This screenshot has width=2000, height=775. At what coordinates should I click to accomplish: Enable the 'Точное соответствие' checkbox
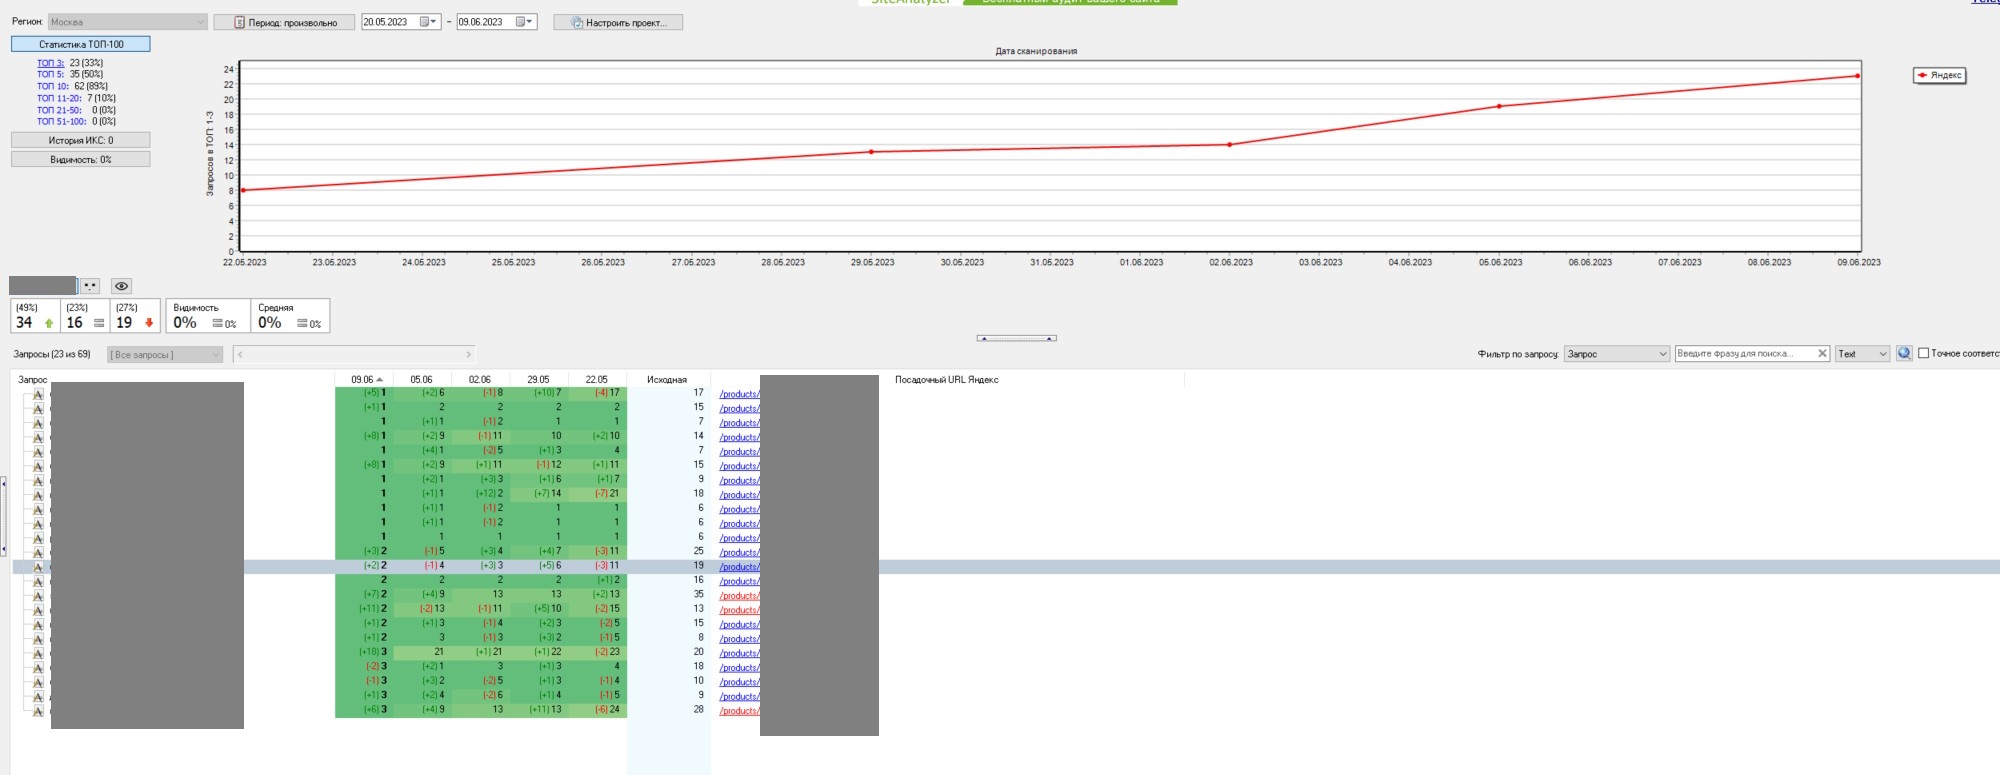click(1923, 353)
